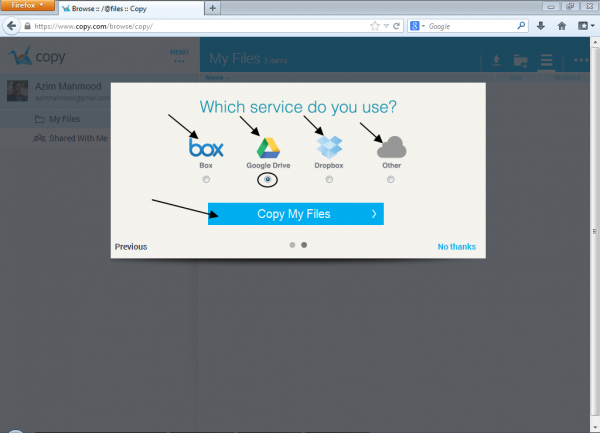Jump to first dialog page dot
The height and width of the screenshot is (433, 600).
click(x=292, y=245)
